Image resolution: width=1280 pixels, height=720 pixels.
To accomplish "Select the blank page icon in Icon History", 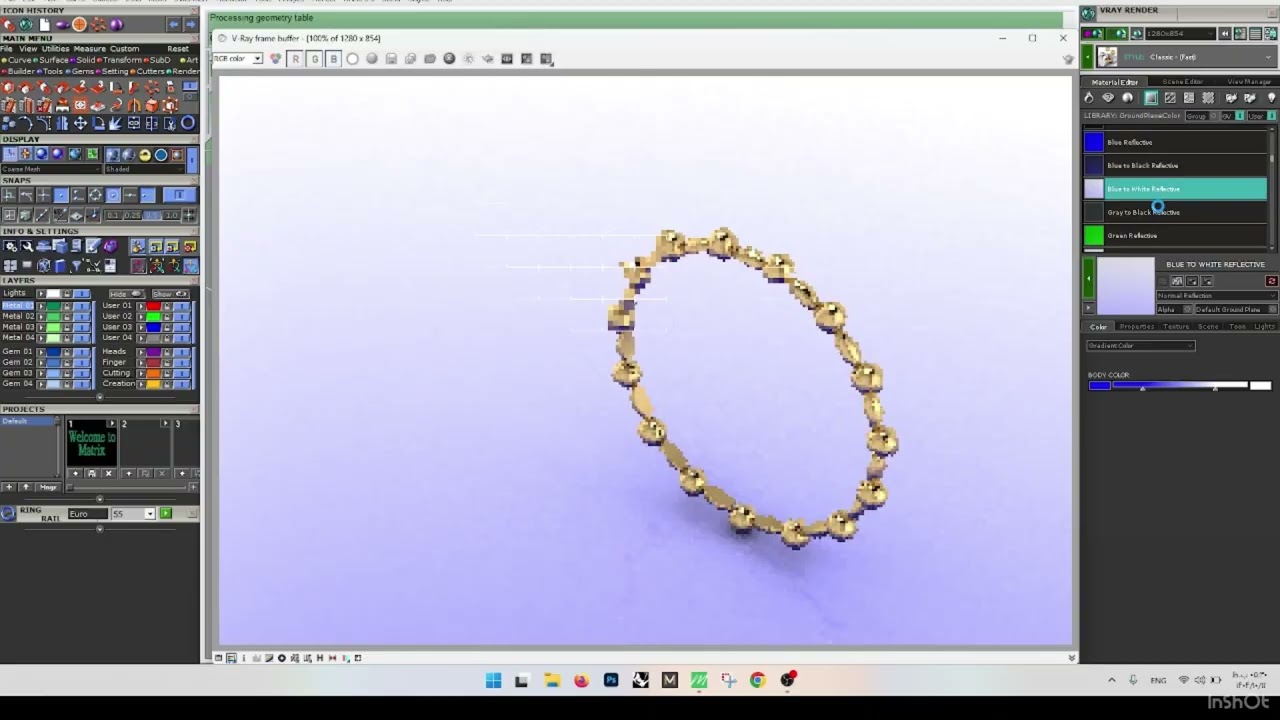I will [x=45, y=24].
